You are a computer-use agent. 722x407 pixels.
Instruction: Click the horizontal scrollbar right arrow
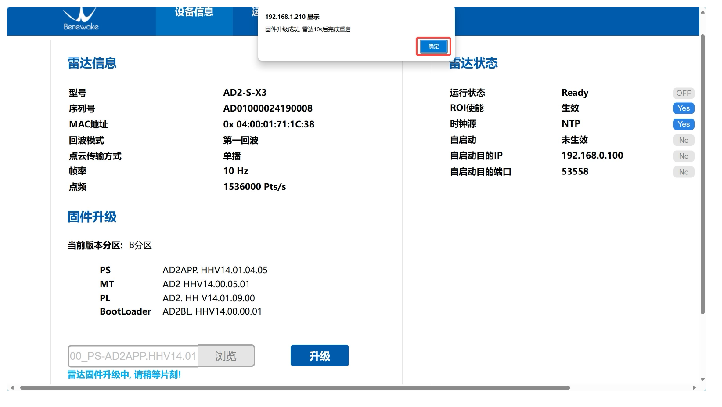pyautogui.click(x=694, y=388)
